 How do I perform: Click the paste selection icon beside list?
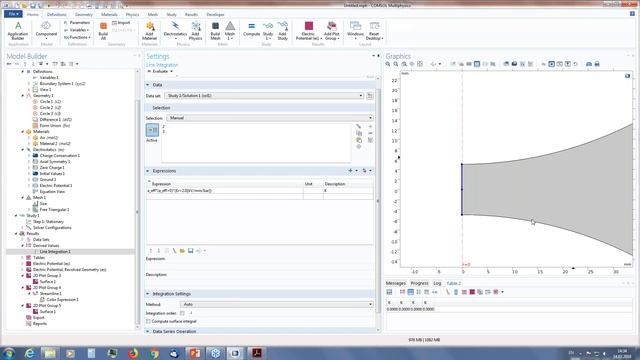pyautogui.click(x=359, y=140)
